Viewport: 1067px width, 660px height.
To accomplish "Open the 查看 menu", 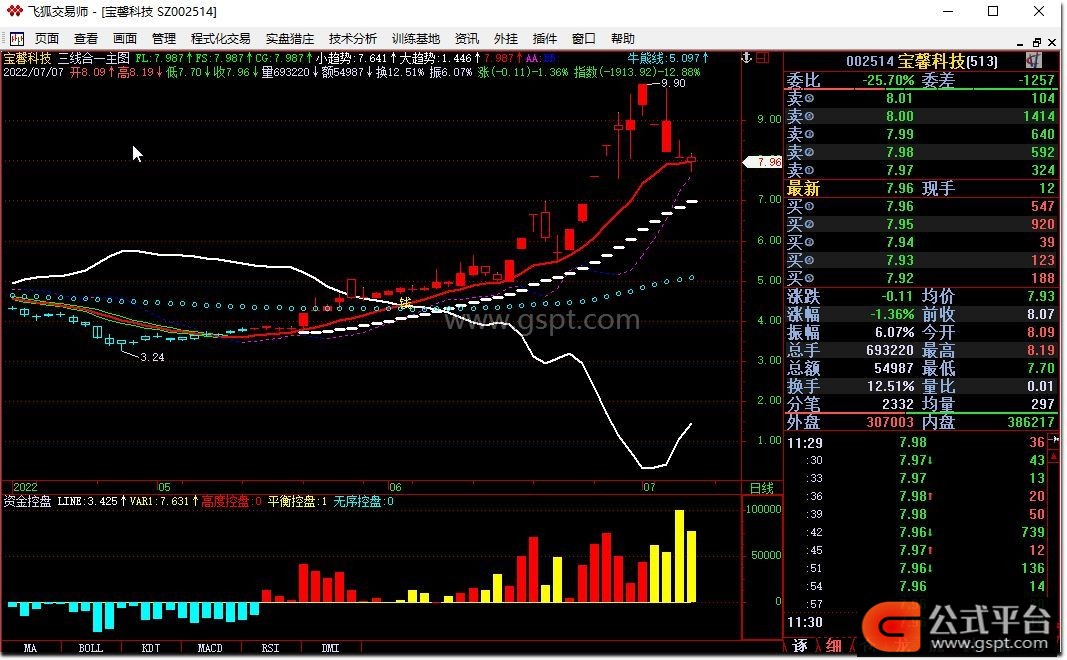I will 86,39.
